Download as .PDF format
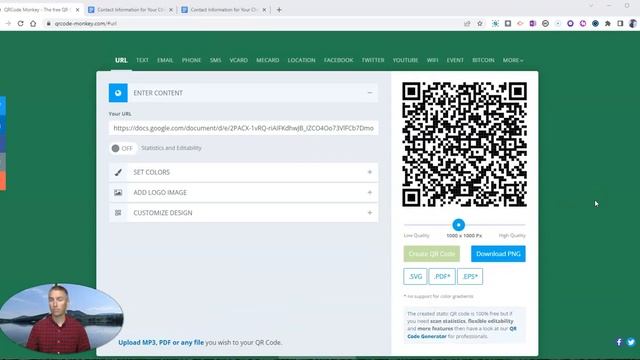This screenshot has width=640, height=360. (x=442, y=276)
